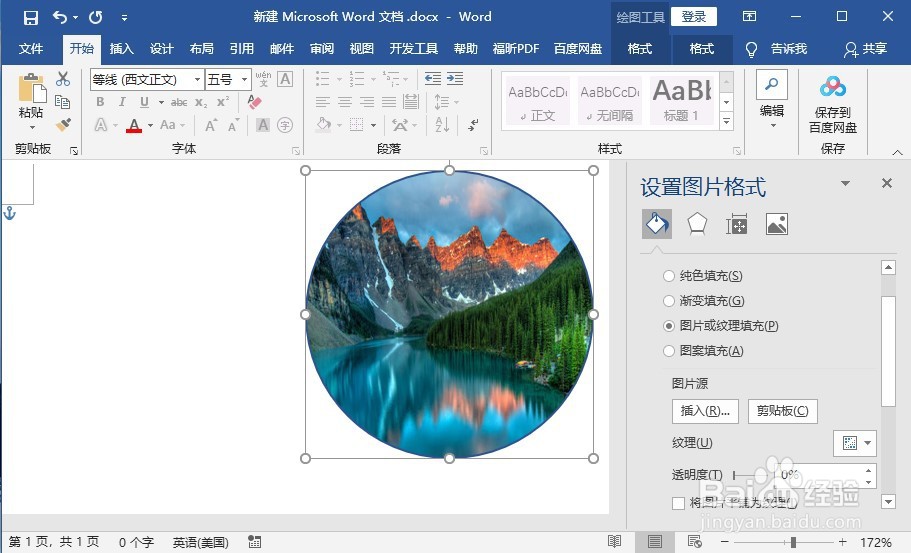Apply Underline formatting
Screen dimensions: 911x553
(144, 102)
